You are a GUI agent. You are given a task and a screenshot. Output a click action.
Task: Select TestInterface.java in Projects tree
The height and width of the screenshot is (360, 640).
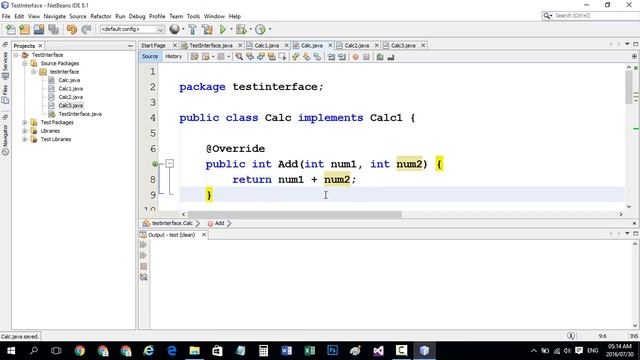(x=80, y=114)
